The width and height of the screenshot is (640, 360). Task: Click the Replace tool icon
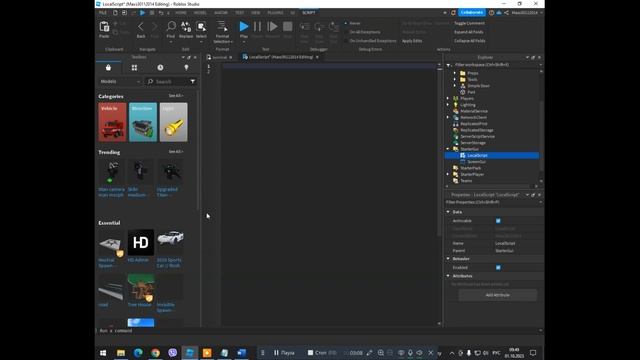point(186,27)
